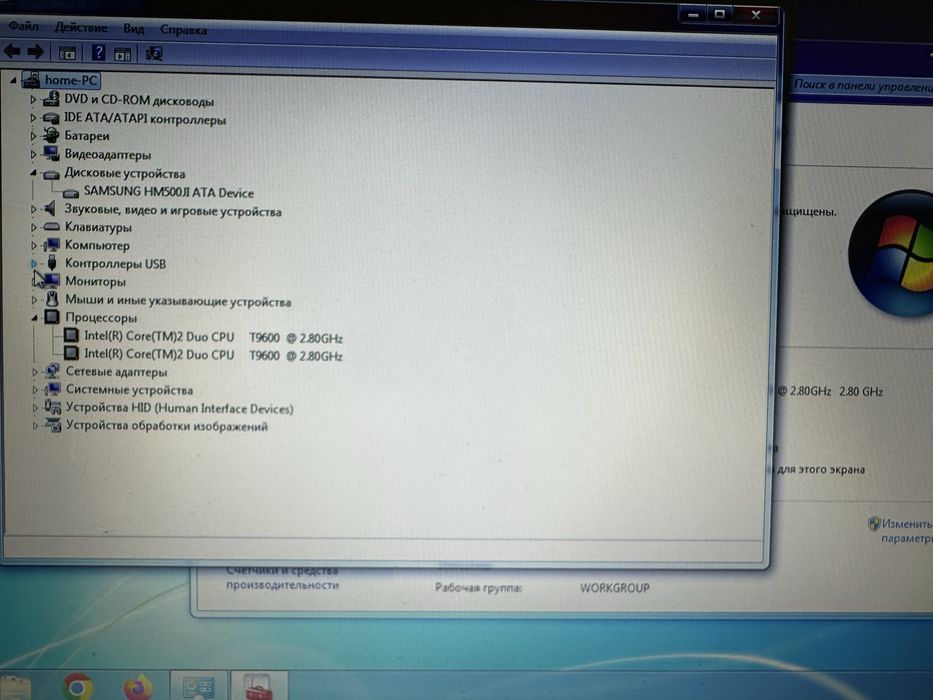
Task: Collapse the home-PC root node
Action: 13,80
